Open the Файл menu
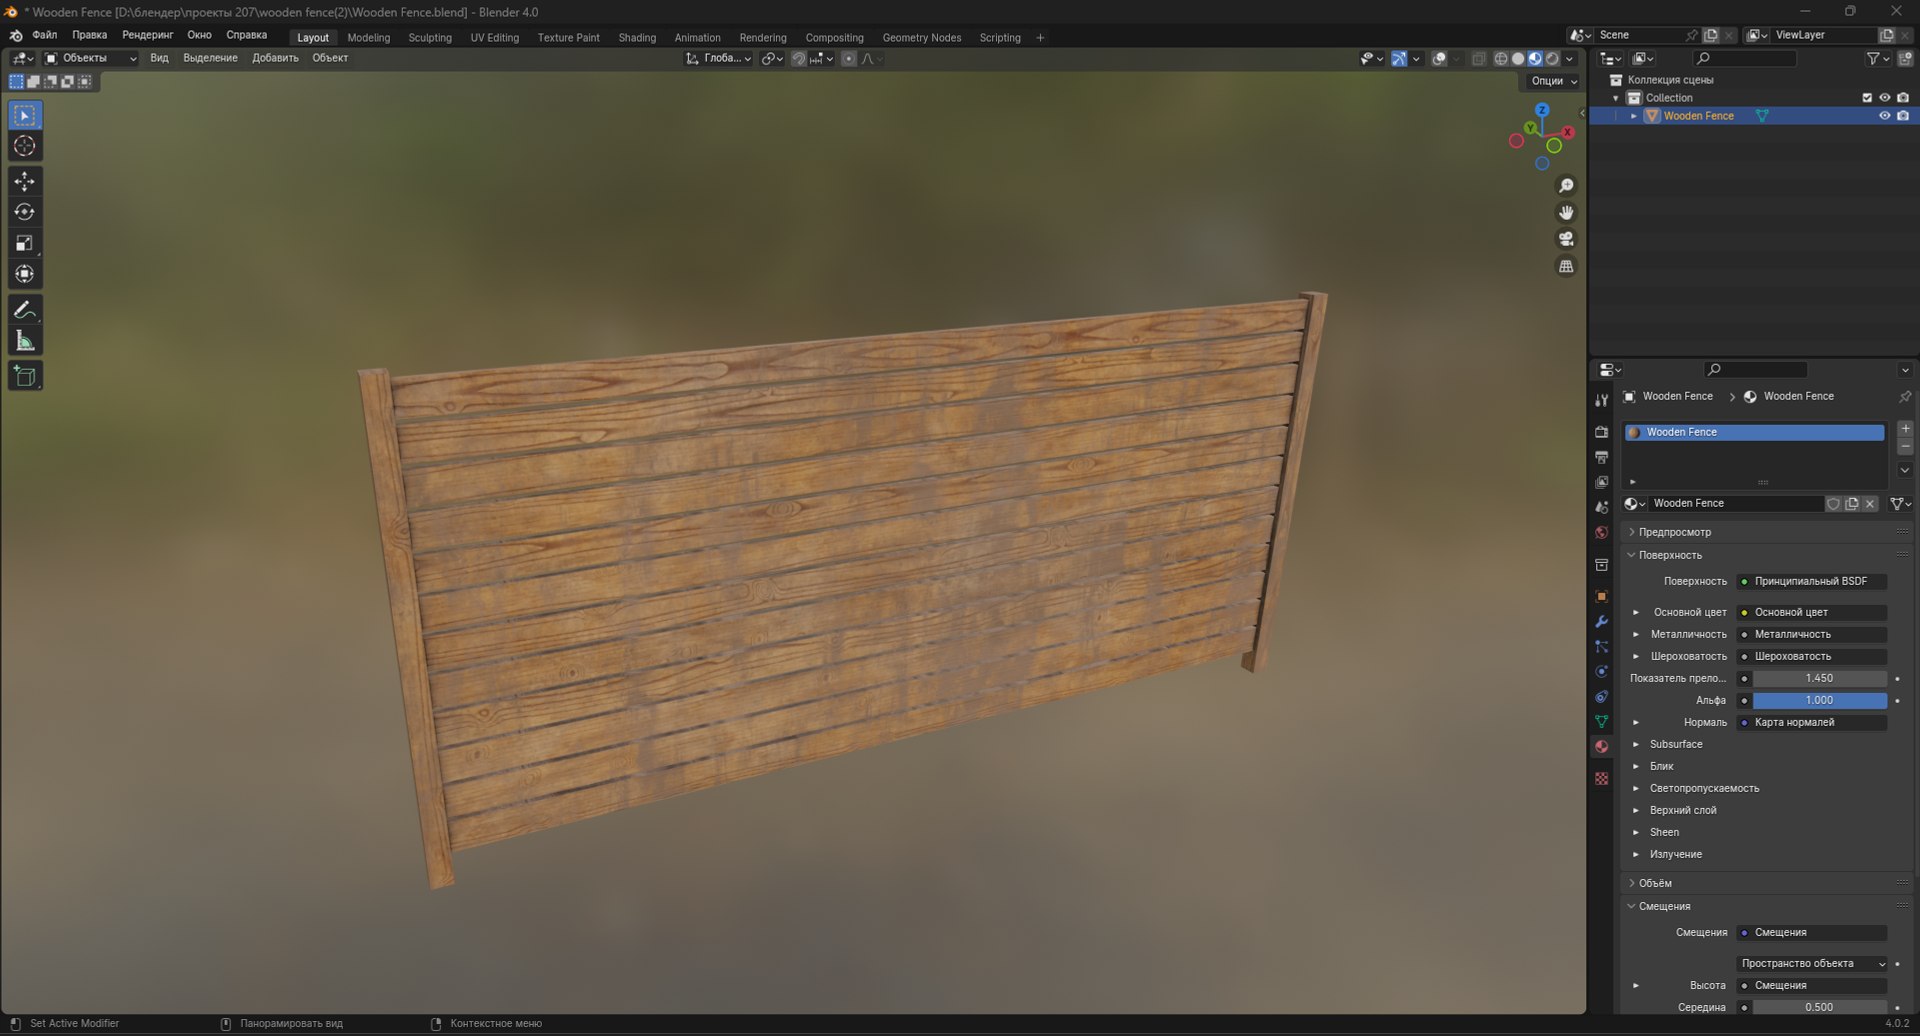The height and width of the screenshot is (1036, 1920). click(x=45, y=35)
